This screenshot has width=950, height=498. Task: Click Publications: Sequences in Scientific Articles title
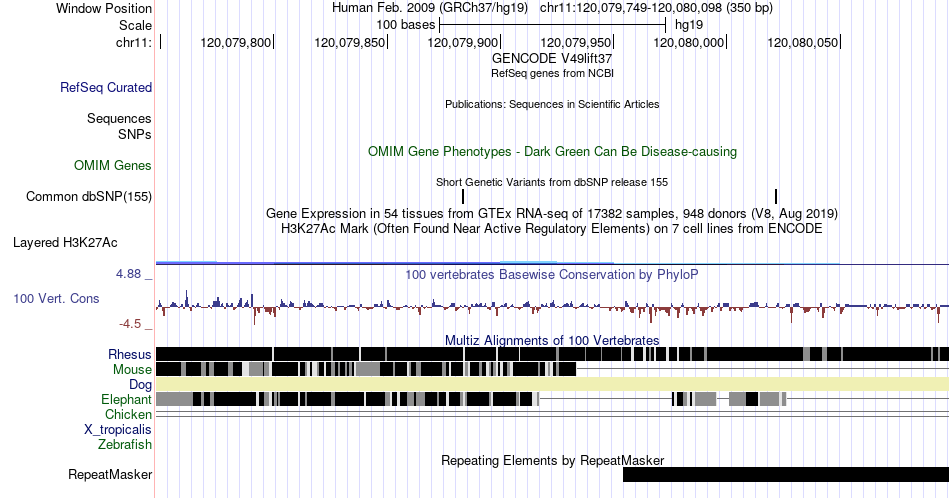(x=552, y=104)
